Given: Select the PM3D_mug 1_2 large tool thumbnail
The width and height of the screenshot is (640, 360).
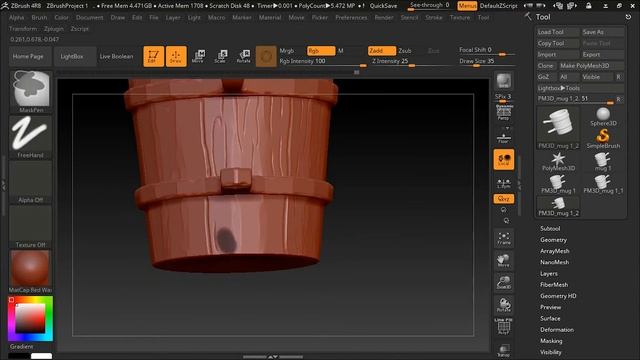Looking at the screenshot, I should [558, 128].
